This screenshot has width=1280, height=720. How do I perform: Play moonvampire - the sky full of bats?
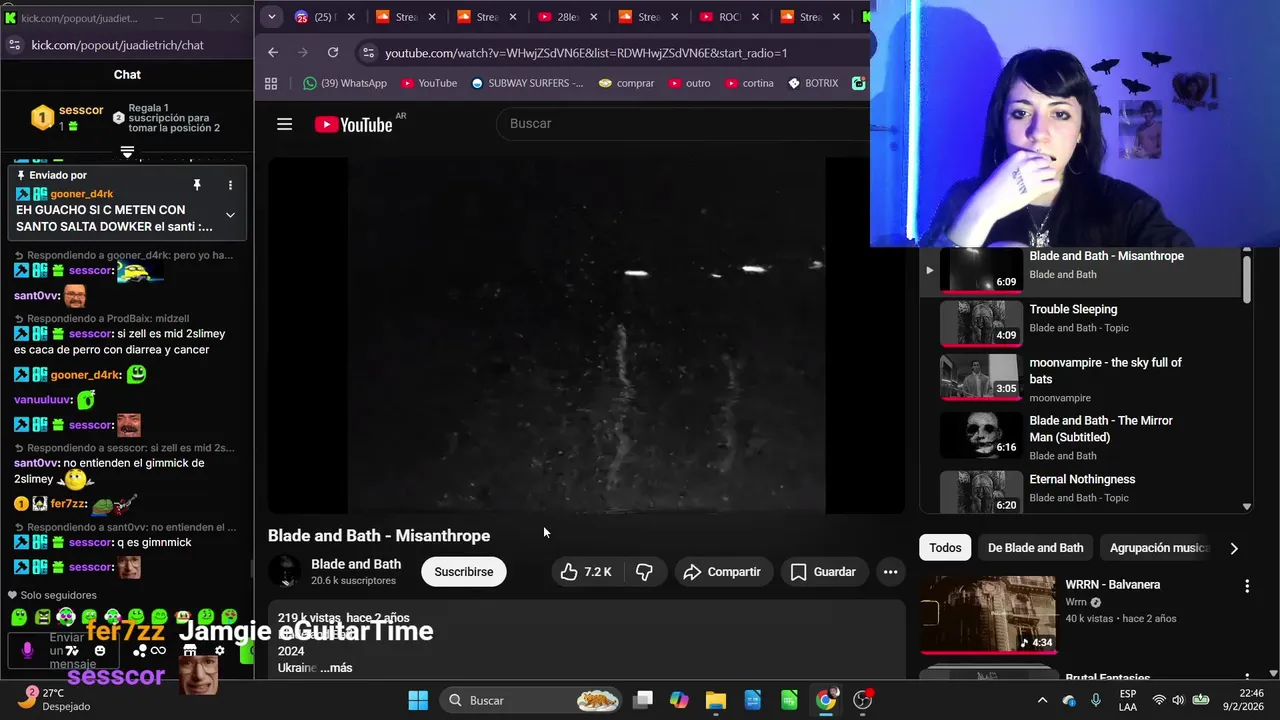coord(1080,377)
